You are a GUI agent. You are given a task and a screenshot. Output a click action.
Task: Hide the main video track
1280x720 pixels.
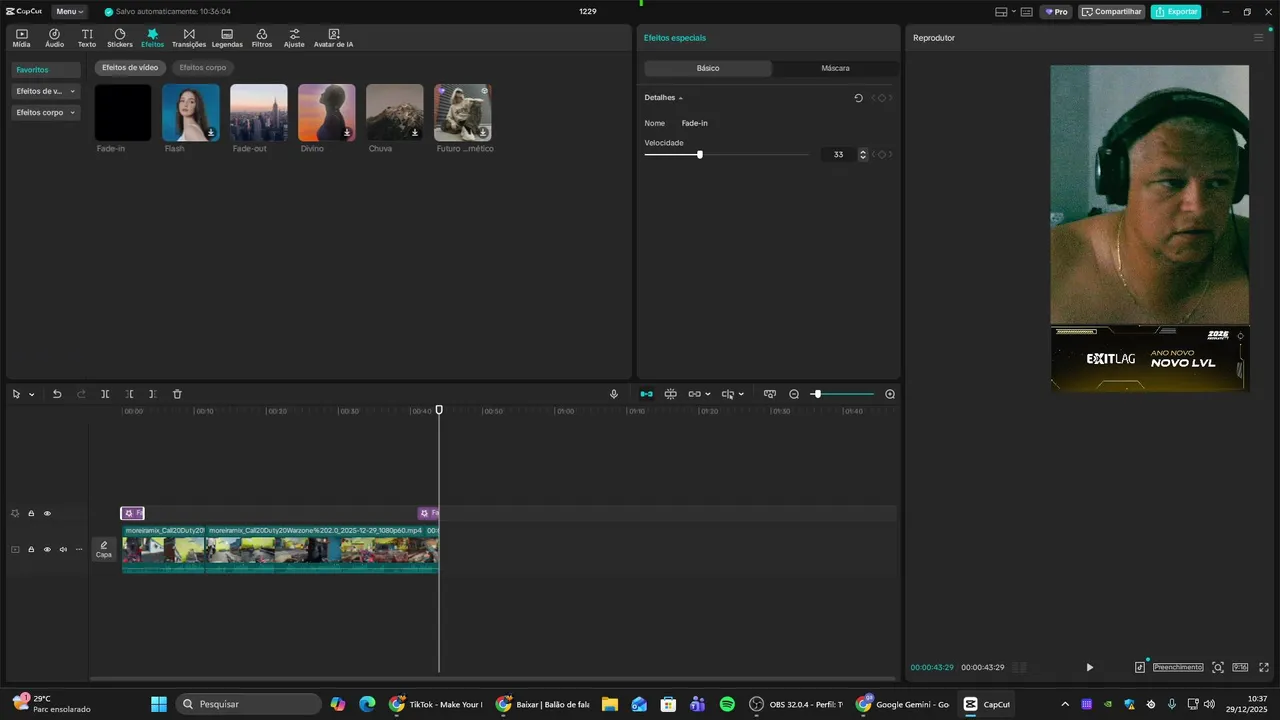point(47,549)
